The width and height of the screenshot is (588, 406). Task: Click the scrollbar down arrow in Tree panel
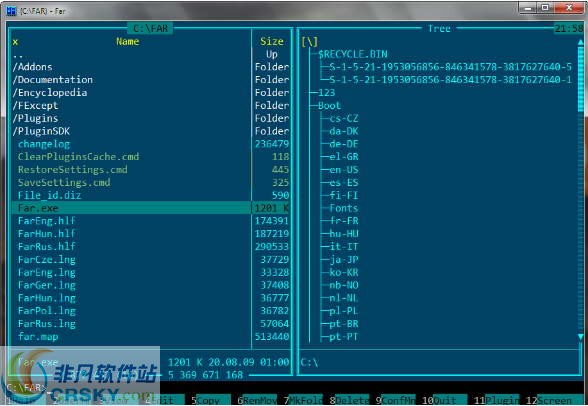(580, 337)
